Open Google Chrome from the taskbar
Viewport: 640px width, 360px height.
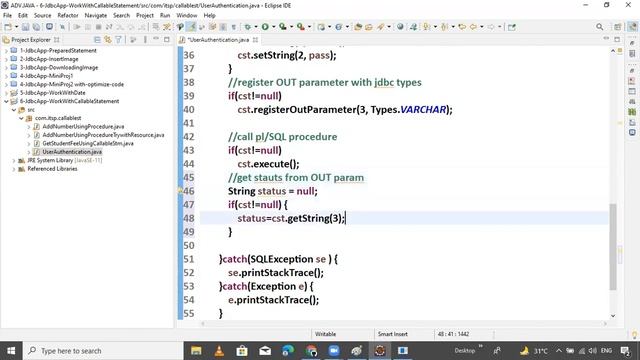pyautogui.click(x=311, y=351)
